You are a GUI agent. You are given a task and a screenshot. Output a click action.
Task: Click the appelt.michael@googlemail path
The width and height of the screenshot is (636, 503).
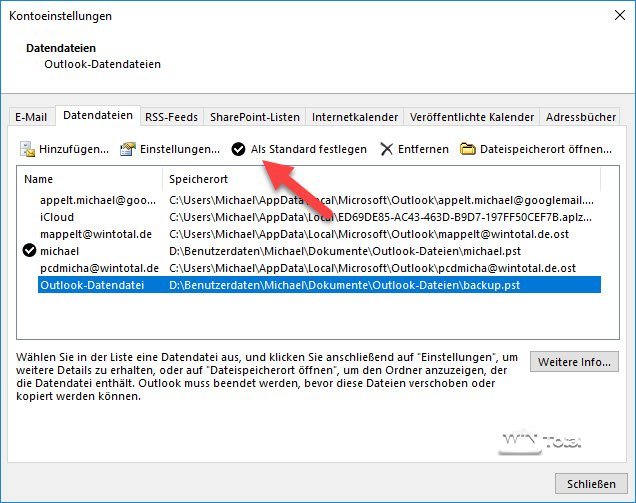pyautogui.click(x=381, y=200)
